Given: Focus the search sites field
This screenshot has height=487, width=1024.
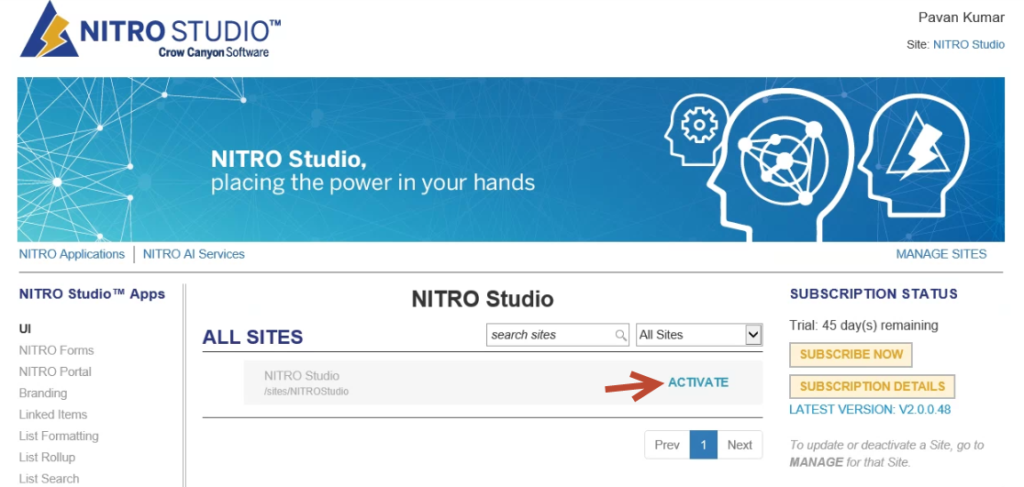Looking at the screenshot, I should (x=557, y=335).
